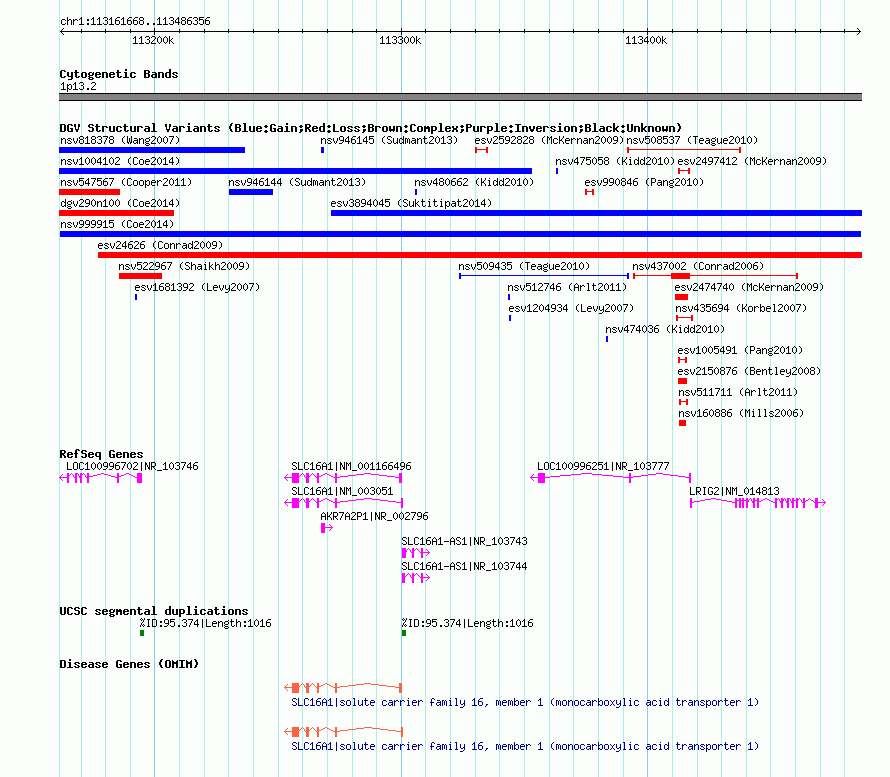The width and height of the screenshot is (890, 777).
Task: Click the red bar of nsv547567 (Cooper2011)
Action: pyautogui.click(x=89, y=192)
